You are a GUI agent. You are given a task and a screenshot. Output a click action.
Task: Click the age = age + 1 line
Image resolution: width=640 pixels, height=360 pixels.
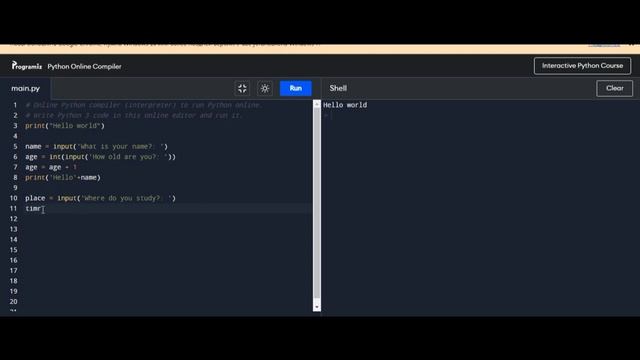(51, 167)
